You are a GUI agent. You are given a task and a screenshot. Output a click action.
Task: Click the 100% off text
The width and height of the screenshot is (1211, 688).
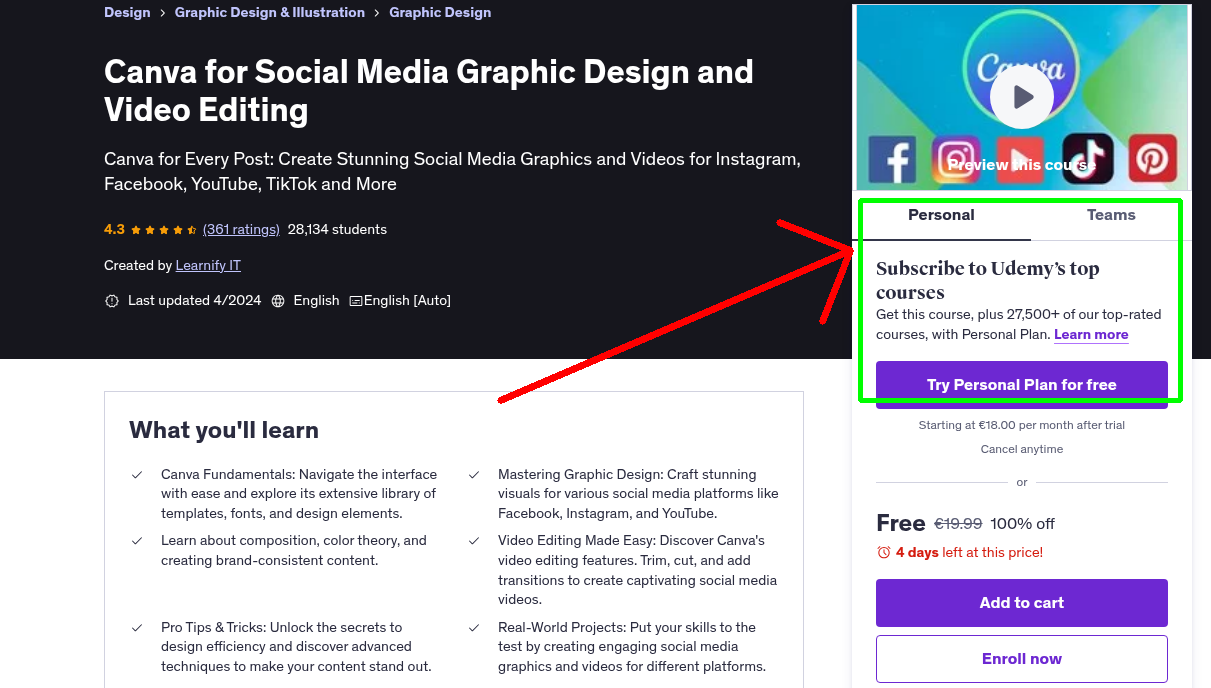pyautogui.click(x=1023, y=524)
